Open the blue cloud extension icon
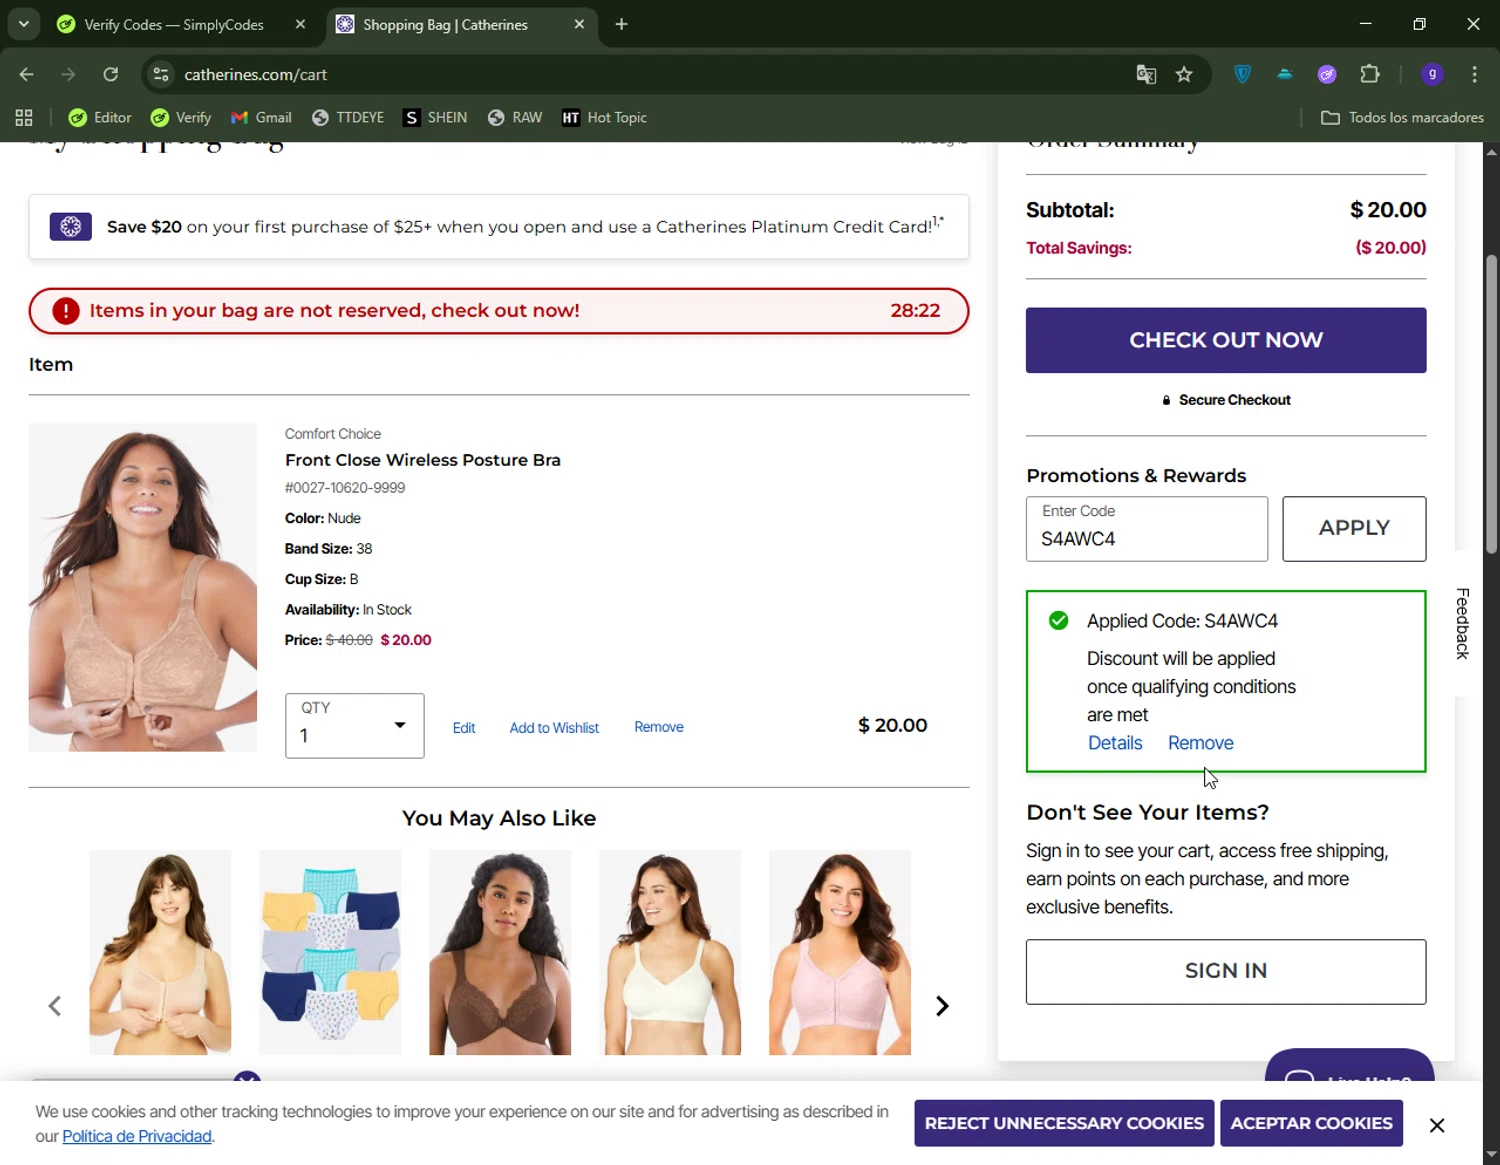 [1285, 74]
